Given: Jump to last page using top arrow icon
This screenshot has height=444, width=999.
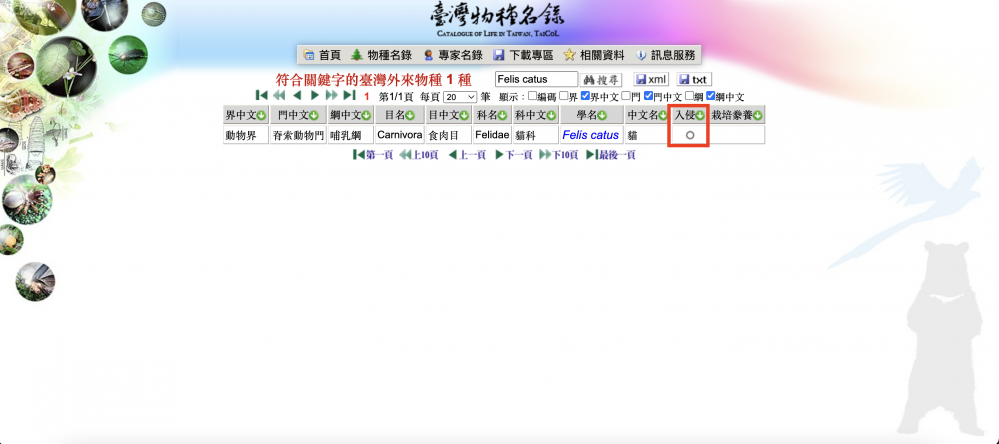Looking at the screenshot, I should coord(349,96).
